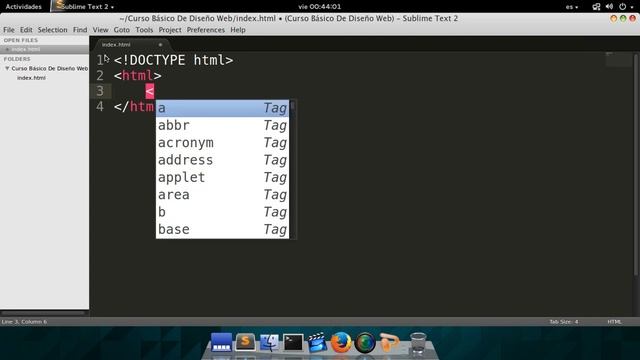The height and width of the screenshot is (360, 640).
Task: Open the Tab Size: 4 status setting
Action: [x=564, y=322]
